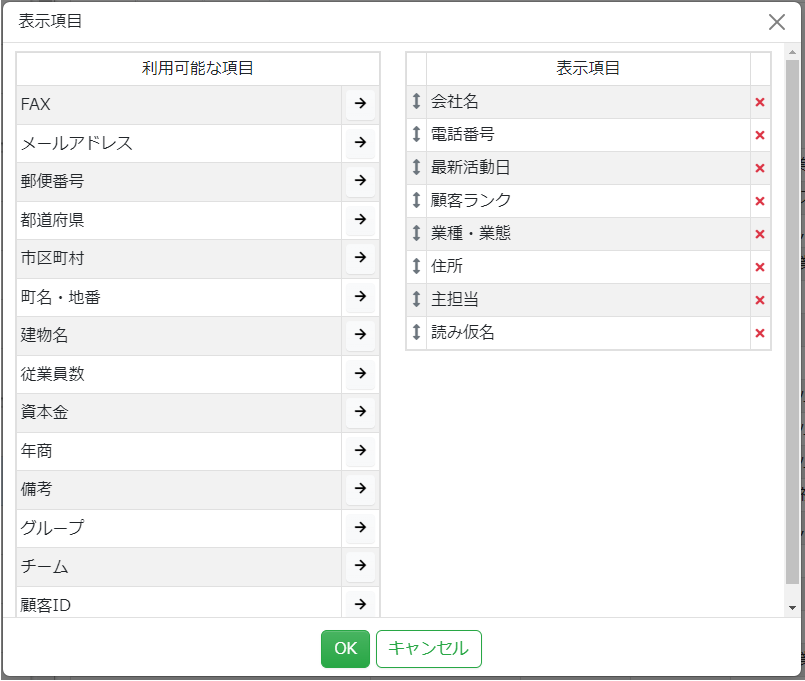Delete 電話番号 from displayed items
This screenshot has width=805, height=681.
pyautogui.click(x=760, y=135)
